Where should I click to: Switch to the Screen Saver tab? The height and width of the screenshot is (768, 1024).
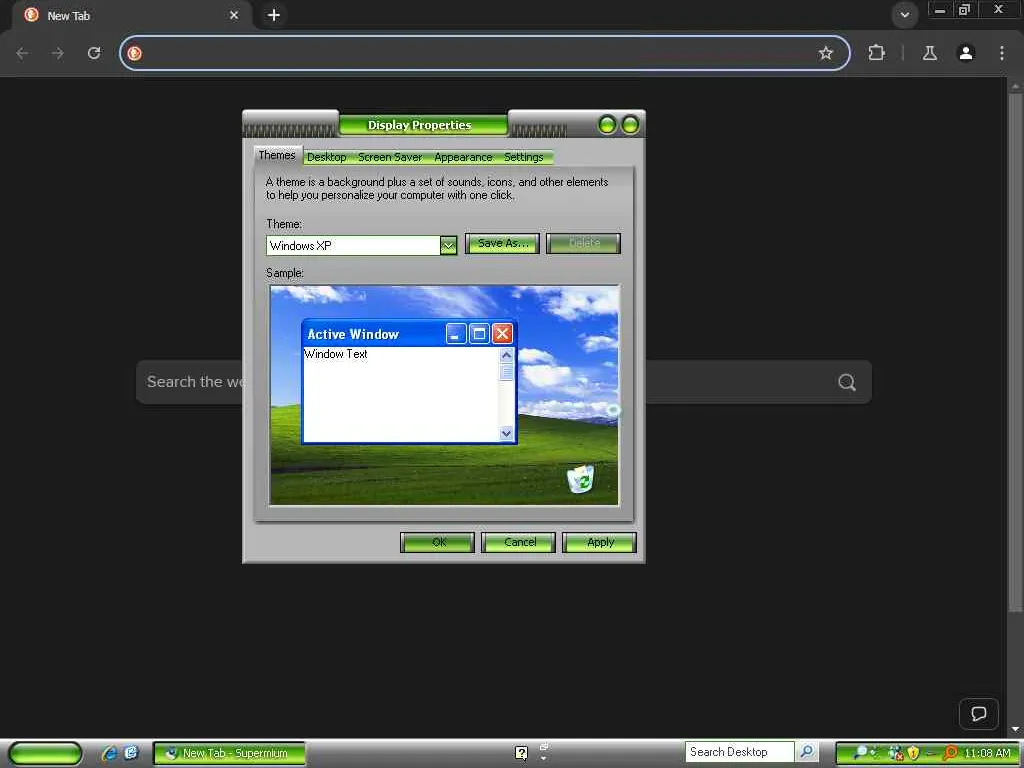point(390,157)
